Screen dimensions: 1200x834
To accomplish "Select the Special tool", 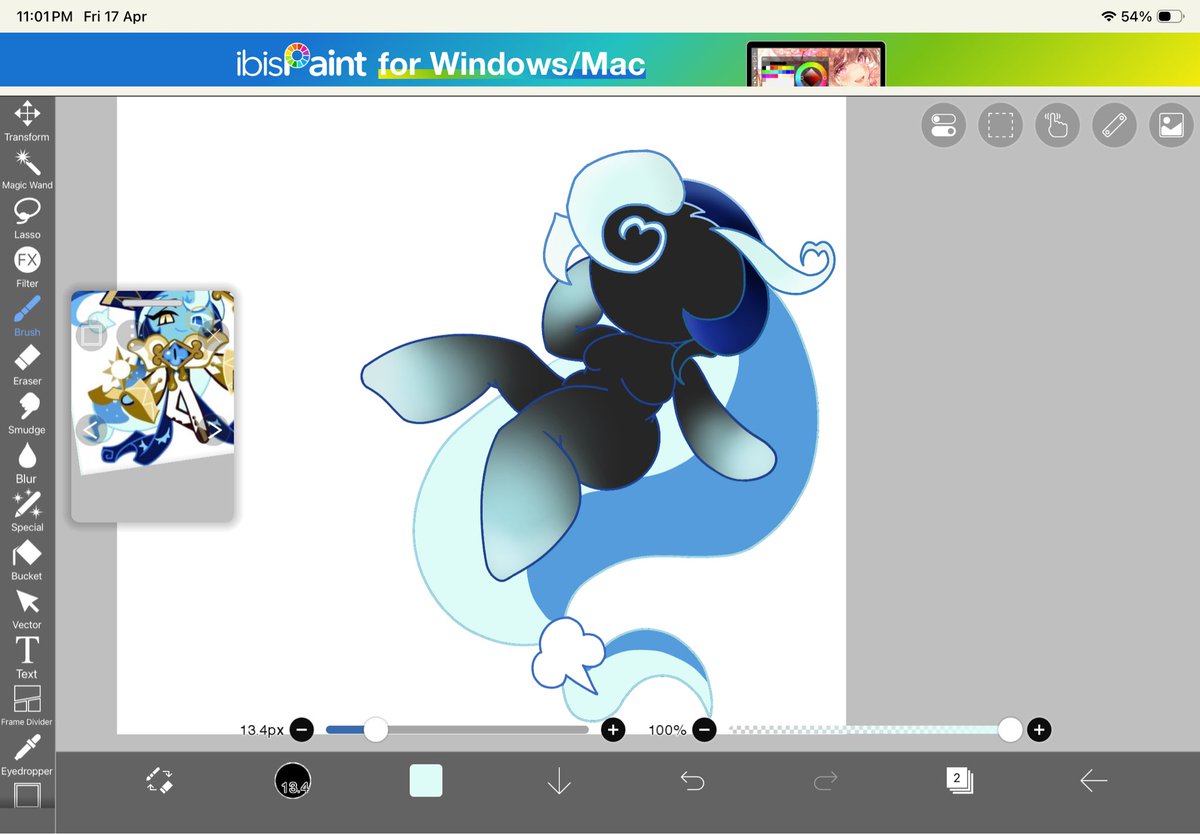I will pos(27,511).
